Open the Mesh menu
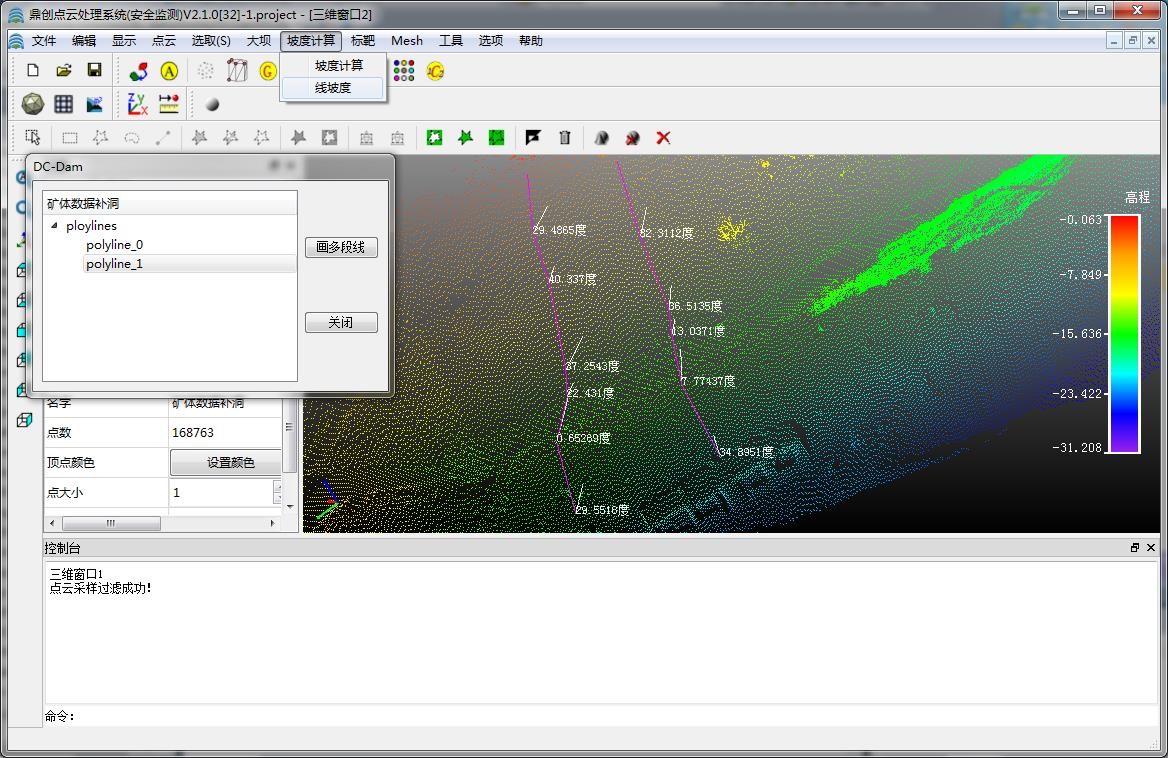 click(x=406, y=41)
